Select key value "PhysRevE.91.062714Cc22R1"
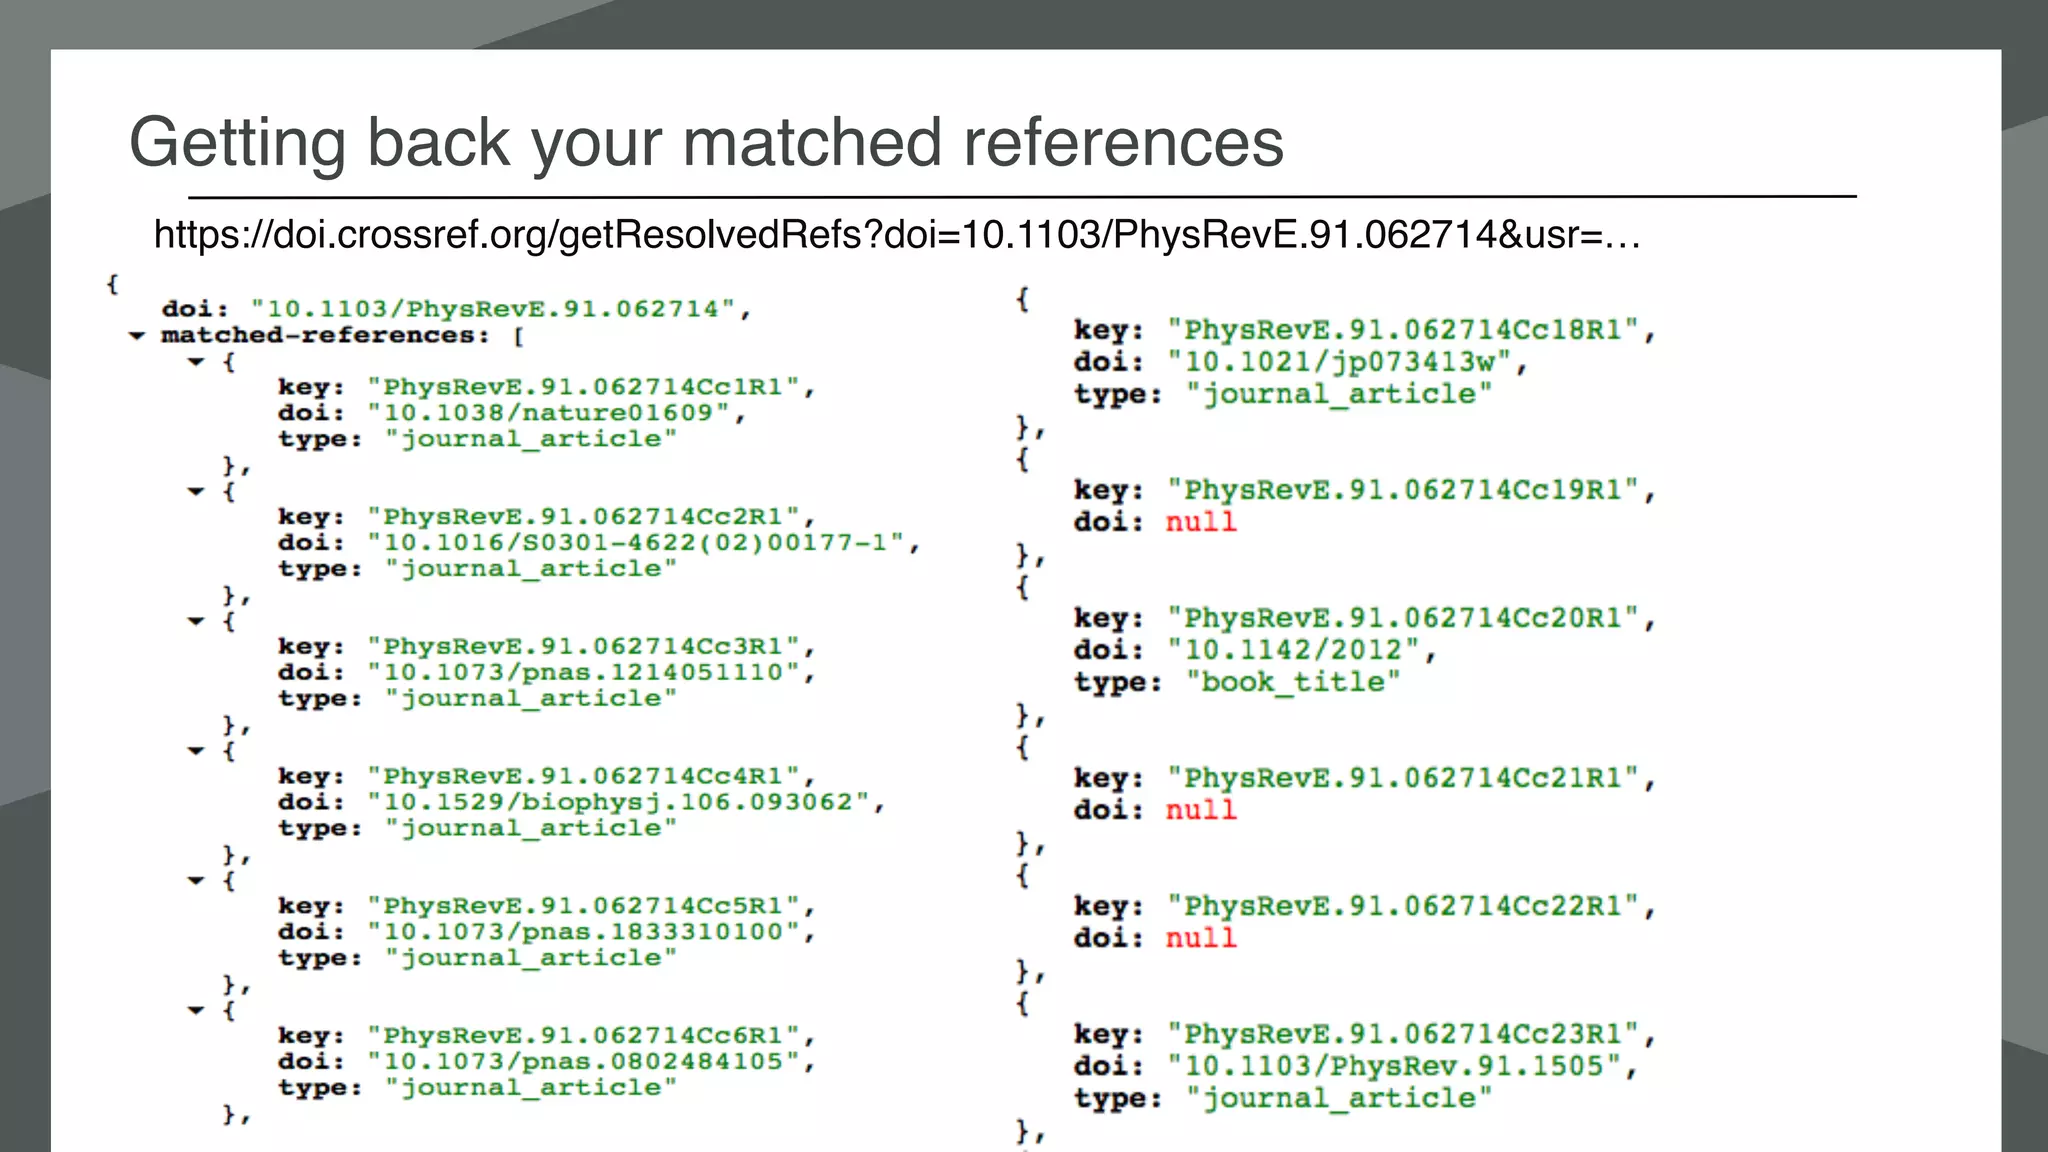 [1404, 906]
